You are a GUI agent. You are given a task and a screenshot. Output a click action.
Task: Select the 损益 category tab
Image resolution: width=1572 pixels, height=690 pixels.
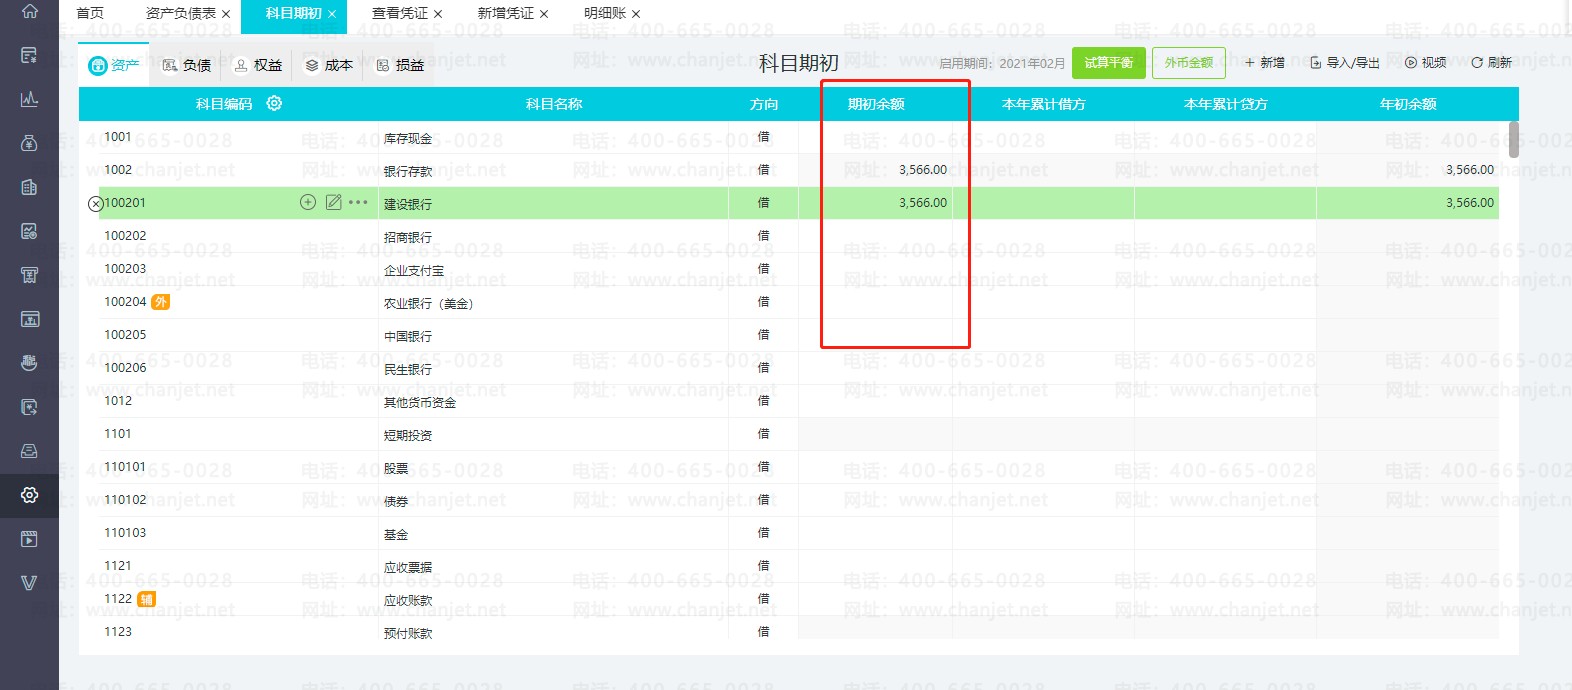point(400,65)
